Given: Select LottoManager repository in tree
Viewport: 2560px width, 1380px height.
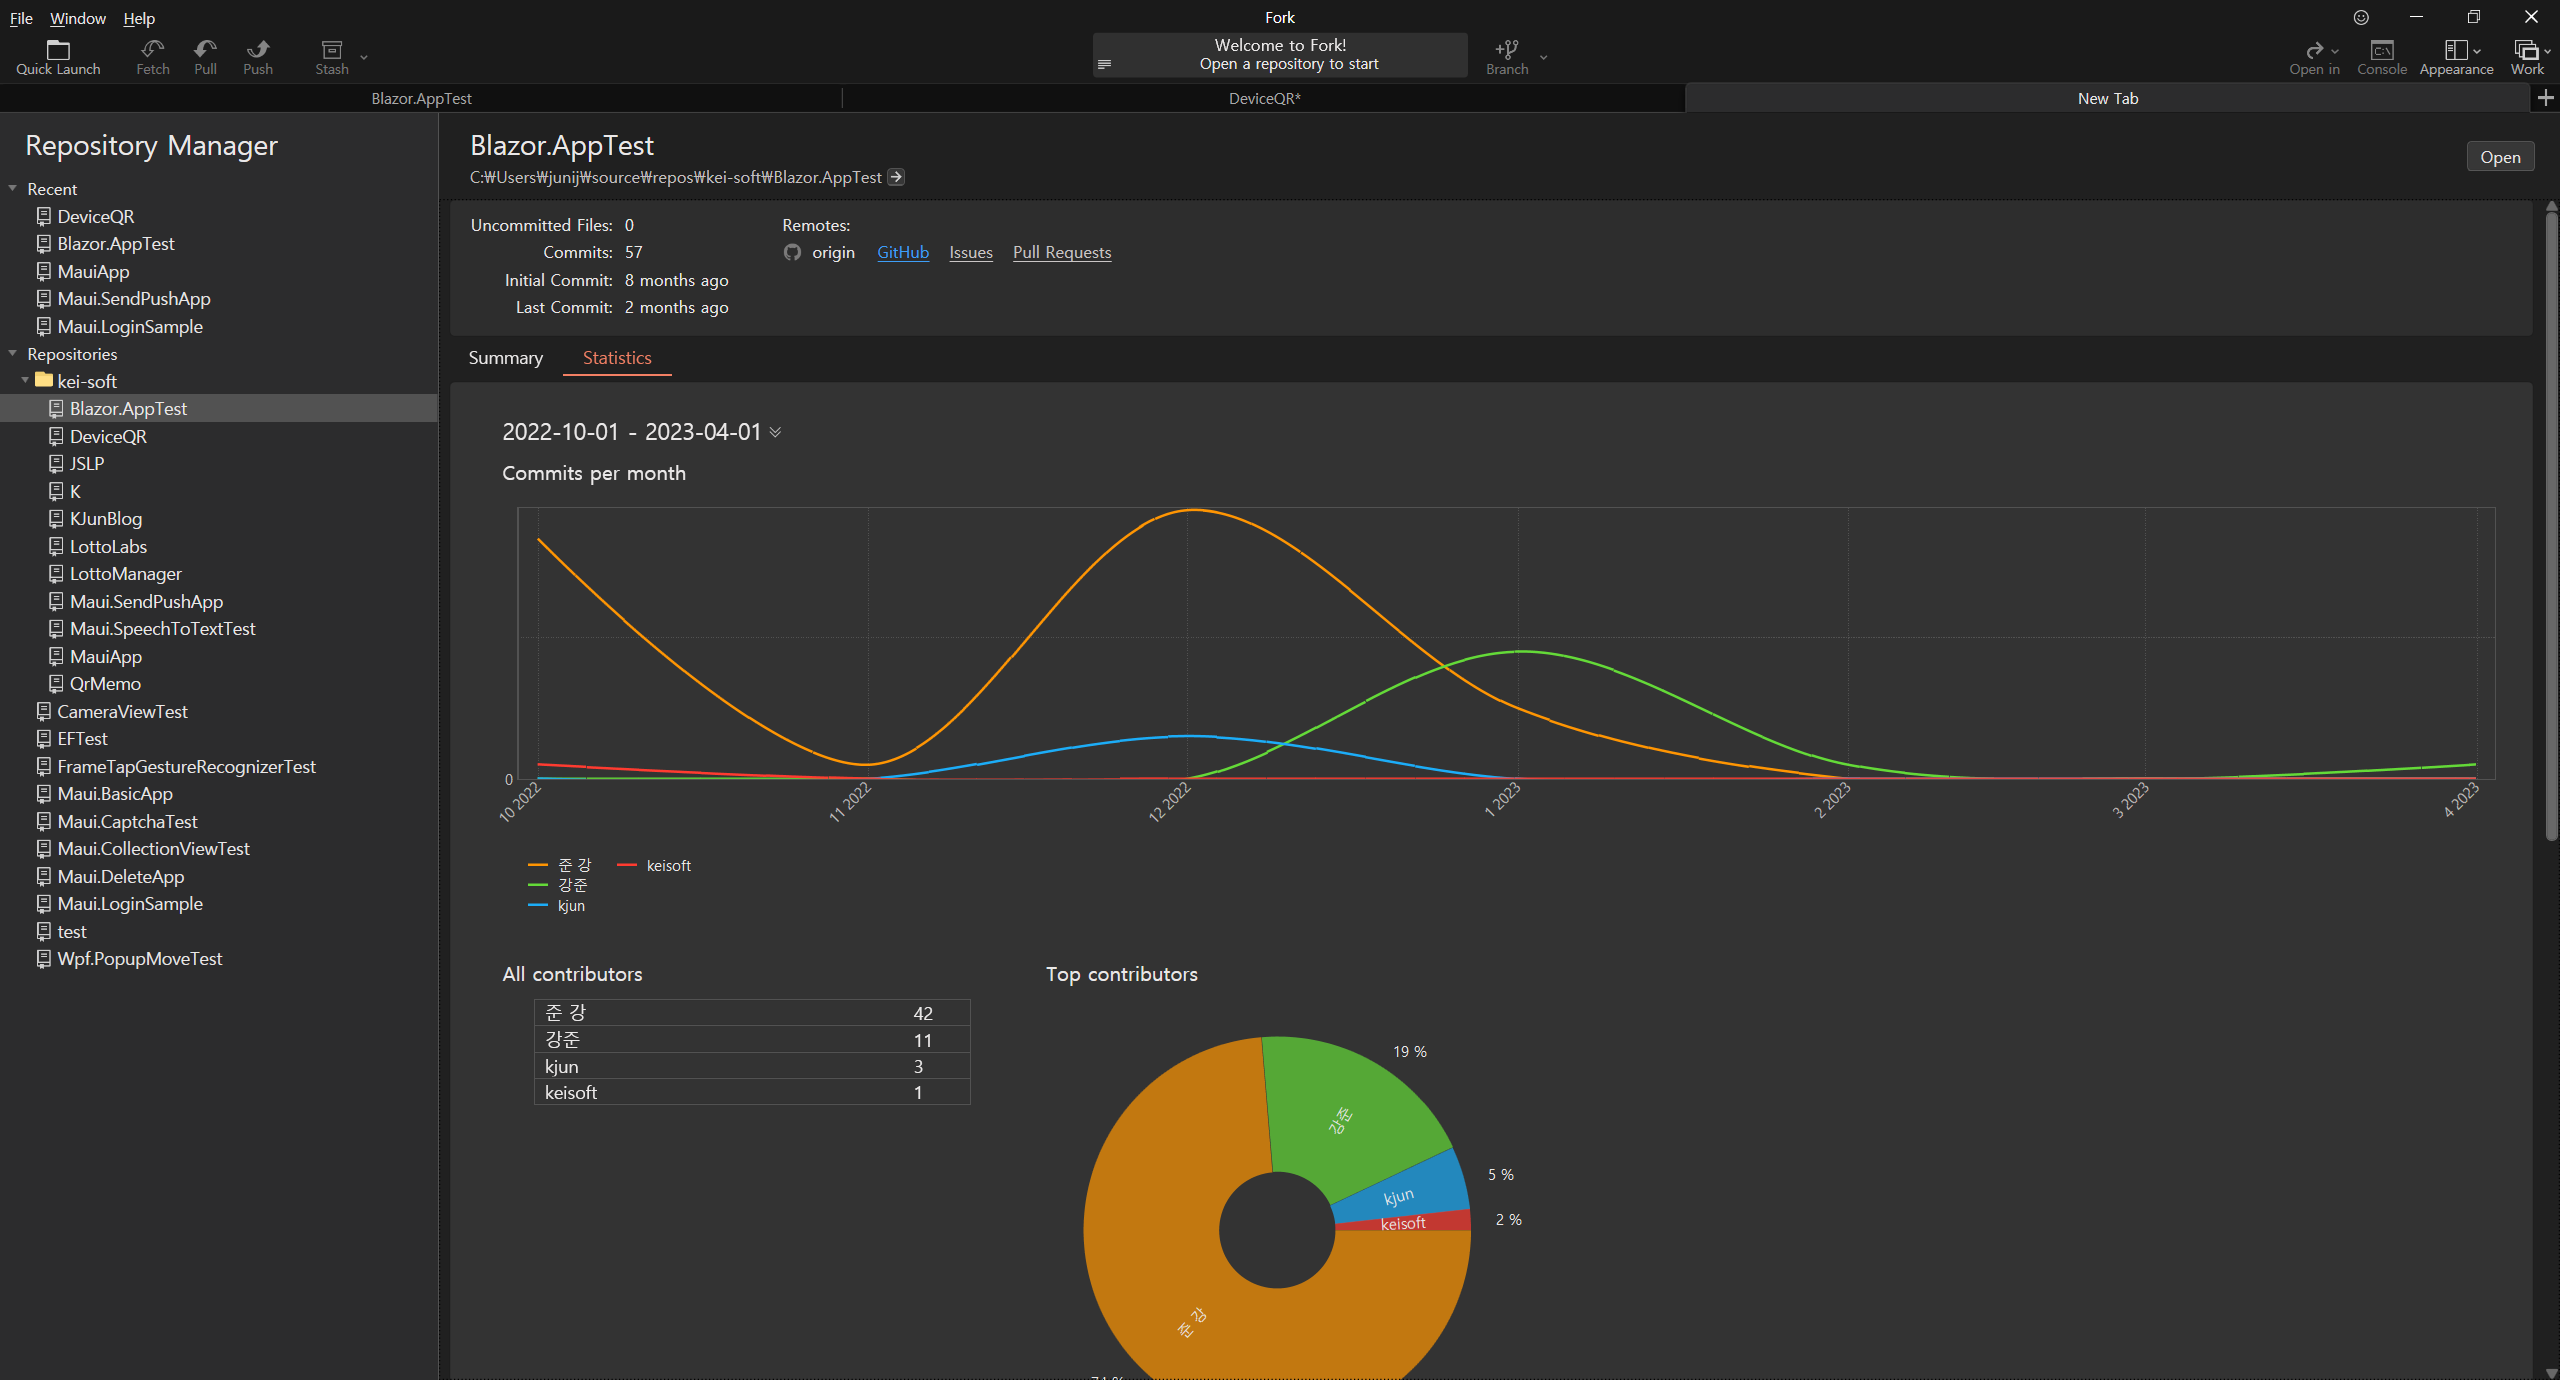Looking at the screenshot, I should point(126,574).
